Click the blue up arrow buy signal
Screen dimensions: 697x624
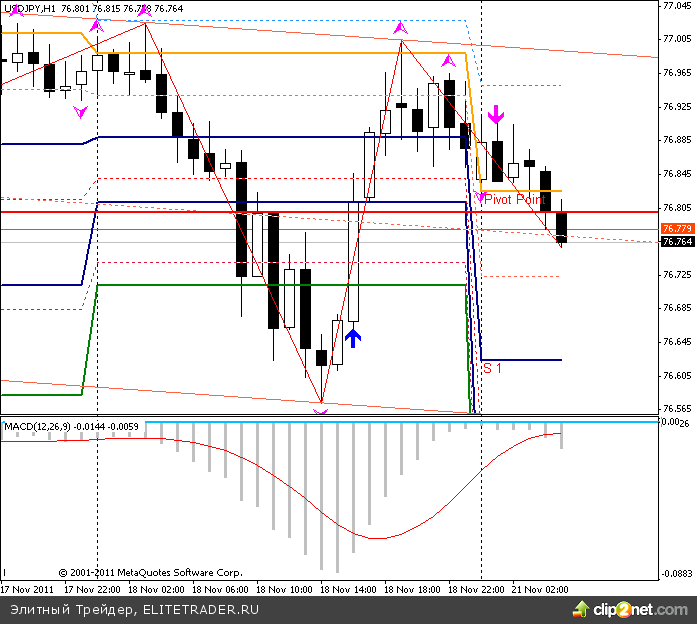(353, 337)
